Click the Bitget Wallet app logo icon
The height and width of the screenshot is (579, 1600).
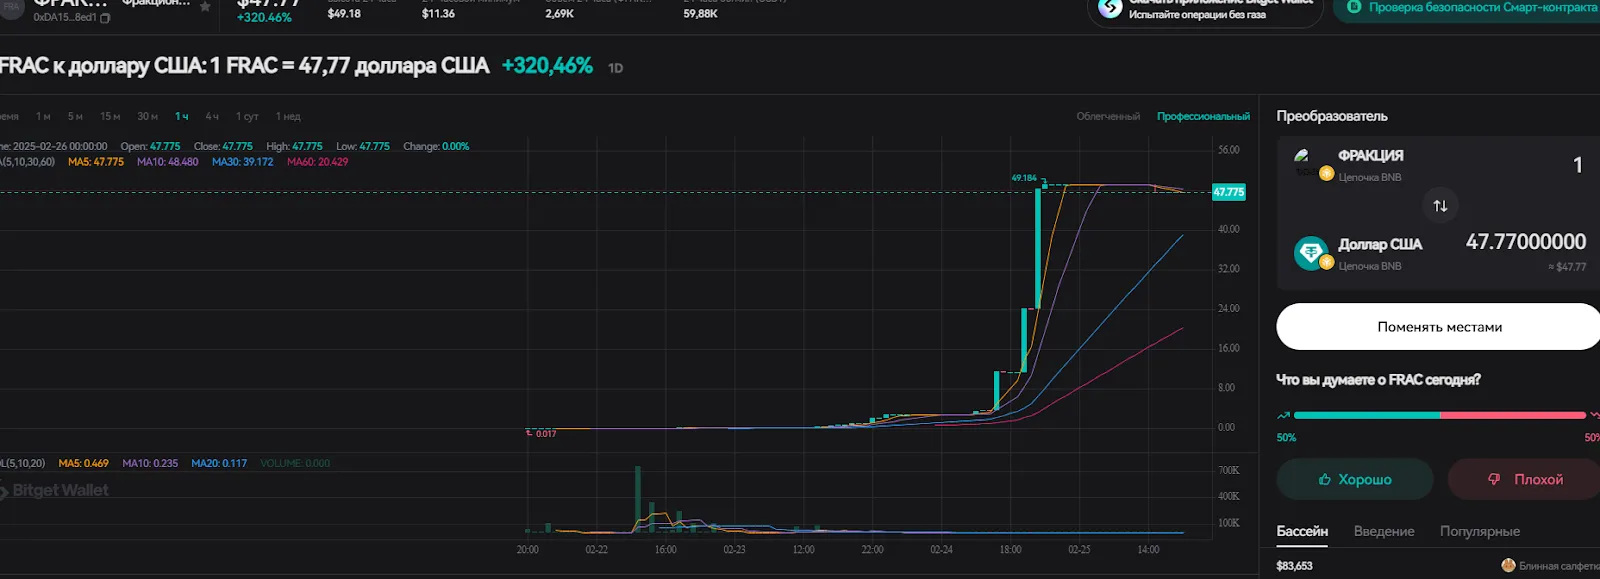pyautogui.click(x=1110, y=8)
